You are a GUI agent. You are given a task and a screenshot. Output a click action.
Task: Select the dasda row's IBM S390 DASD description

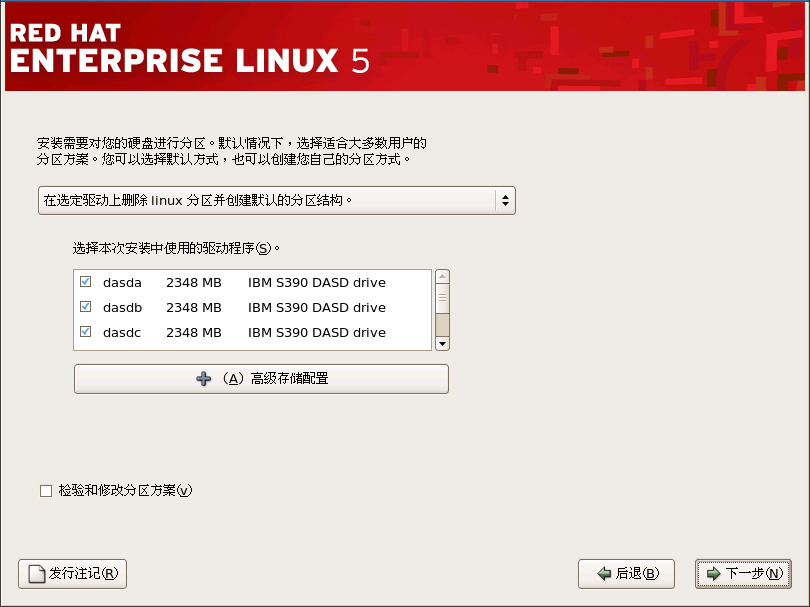pyautogui.click(x=316, y=282)
